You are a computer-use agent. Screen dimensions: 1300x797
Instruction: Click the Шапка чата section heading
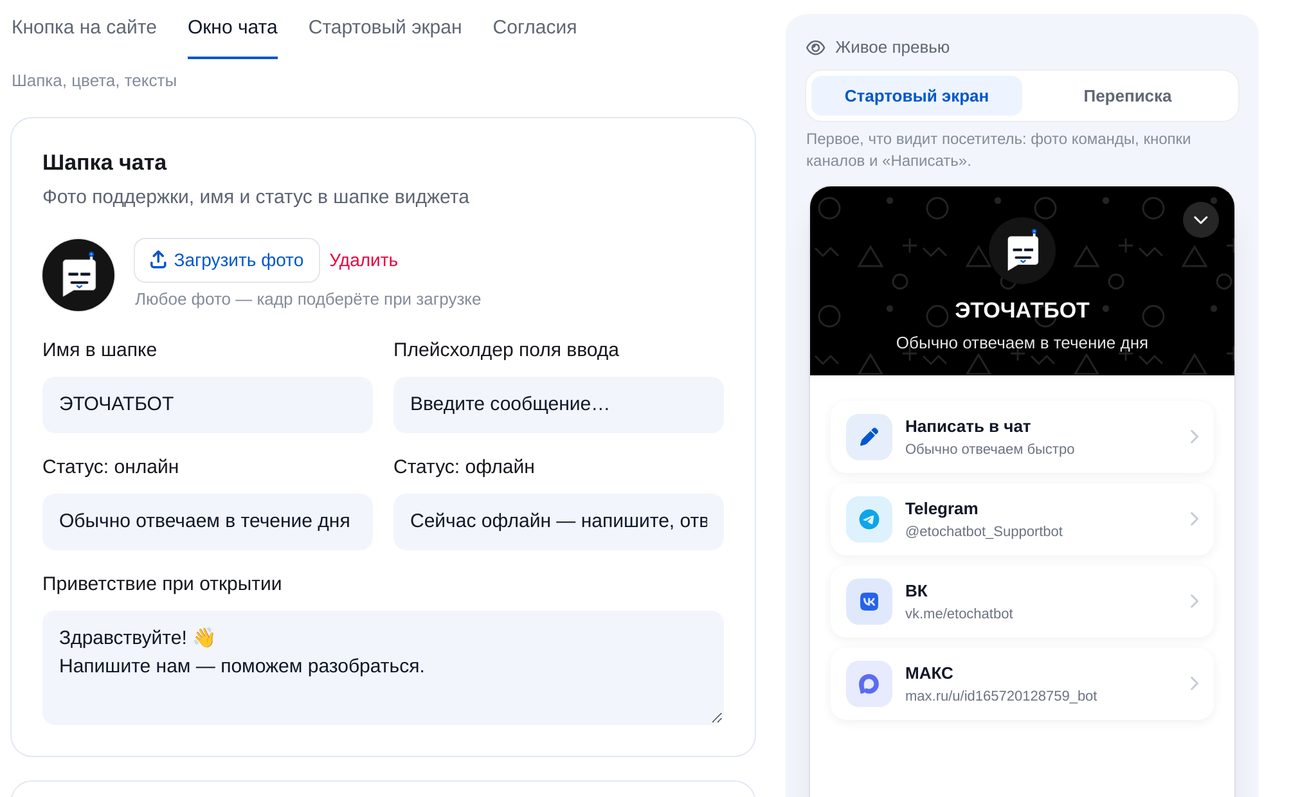click(105, 163)
